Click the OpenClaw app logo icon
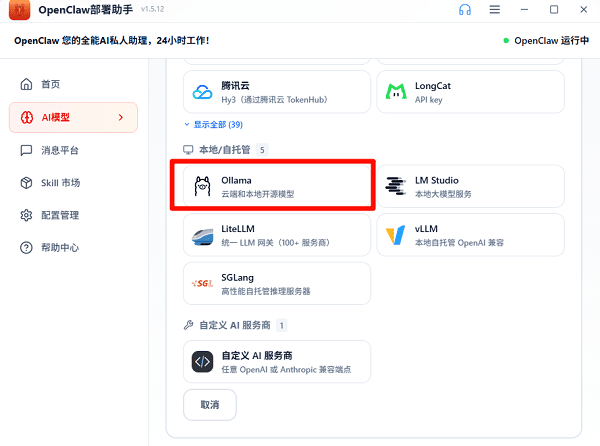This screenshot has width=600, height=446. coord(19,10)
